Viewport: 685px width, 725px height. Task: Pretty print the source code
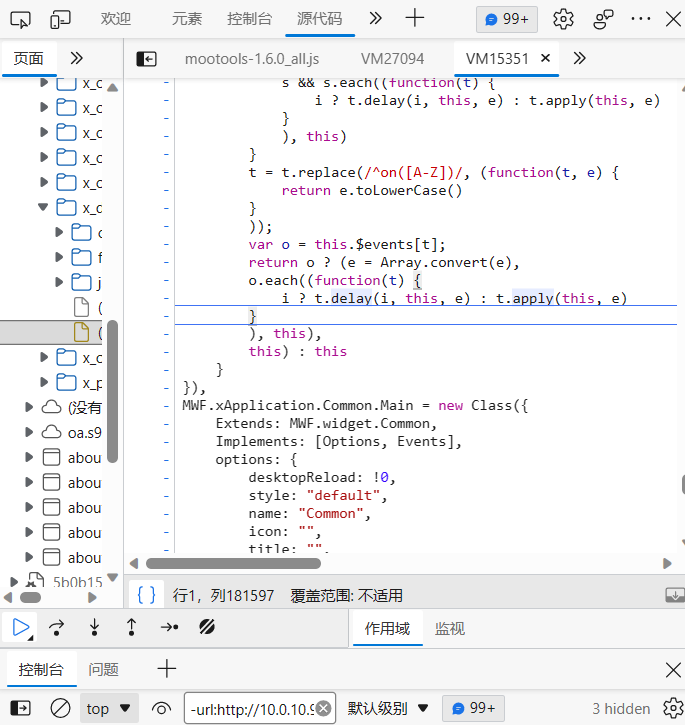tap(146, 595)
